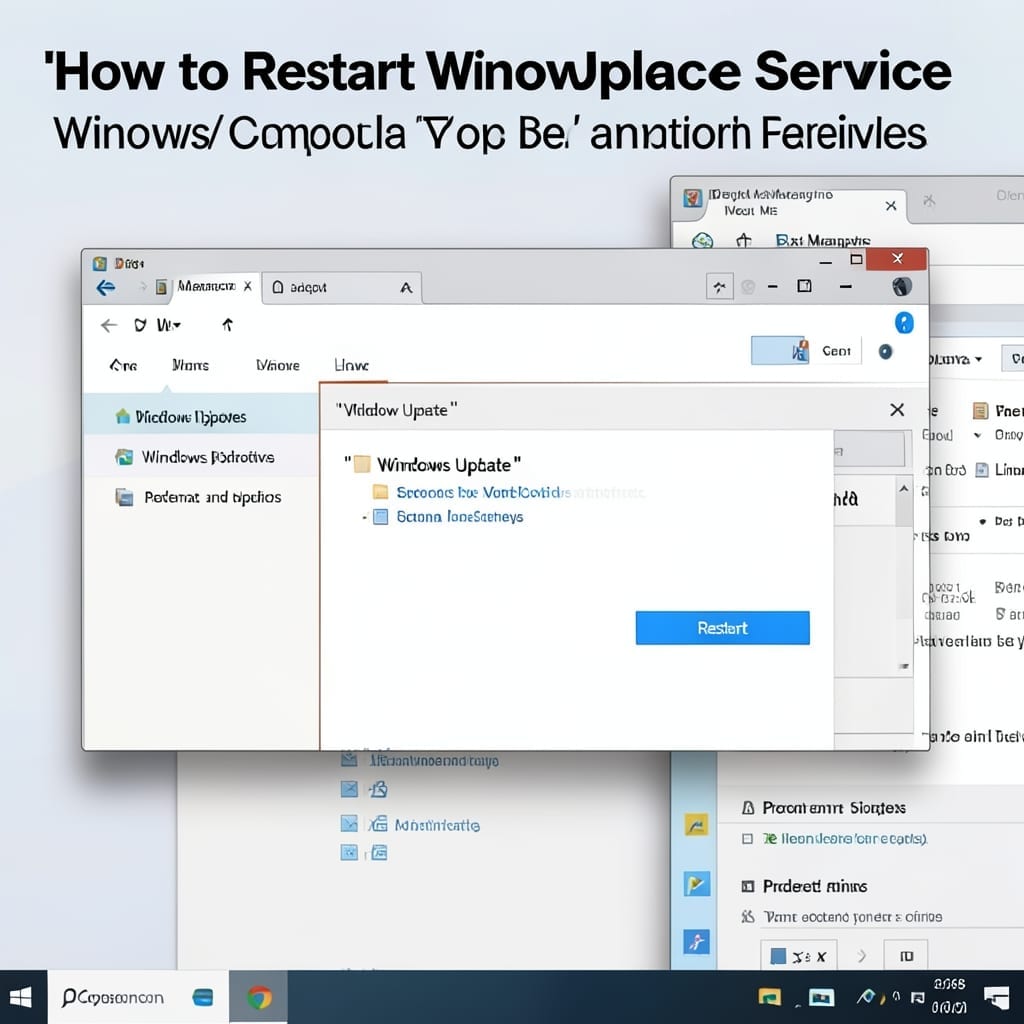
Task: Click the gray back arrow in navigation row
Action: [108, 325]
